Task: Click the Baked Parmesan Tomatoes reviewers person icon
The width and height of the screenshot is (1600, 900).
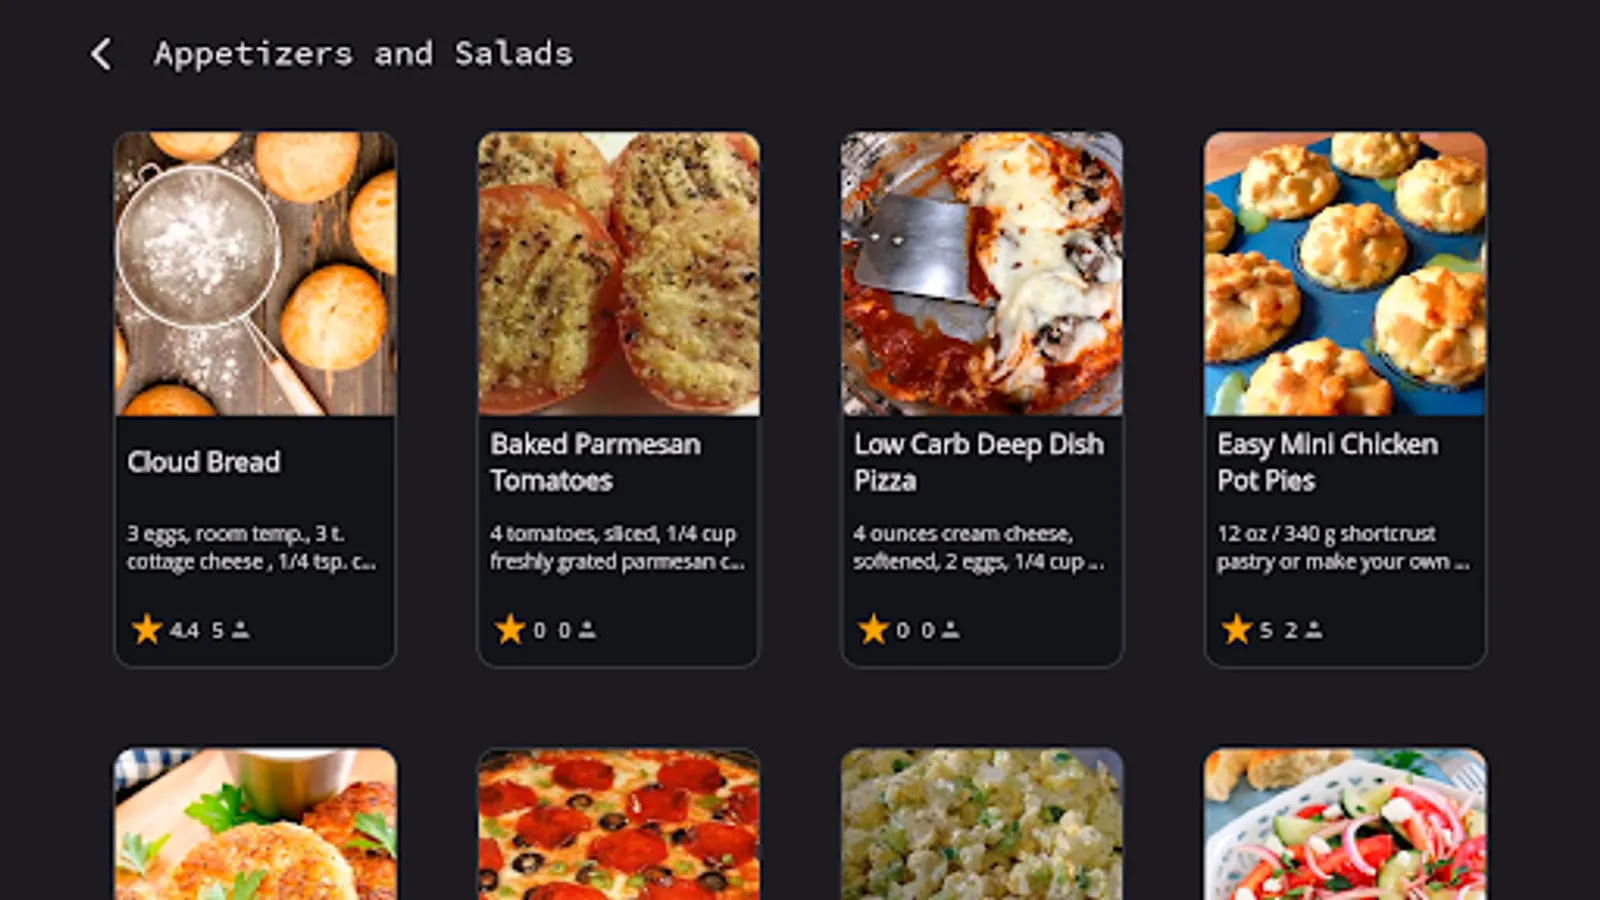Action: point(587,630)
